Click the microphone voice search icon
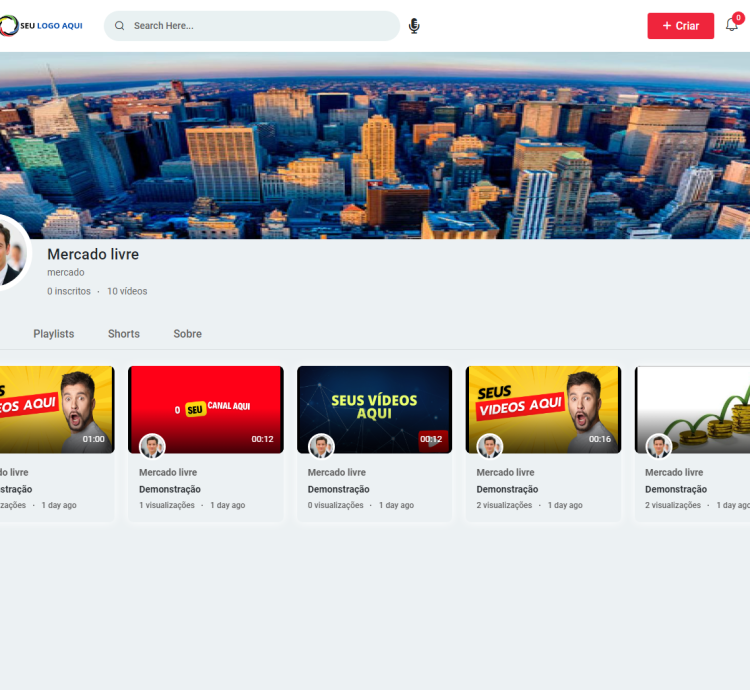The image size is (750, 690). coord(414,26)
